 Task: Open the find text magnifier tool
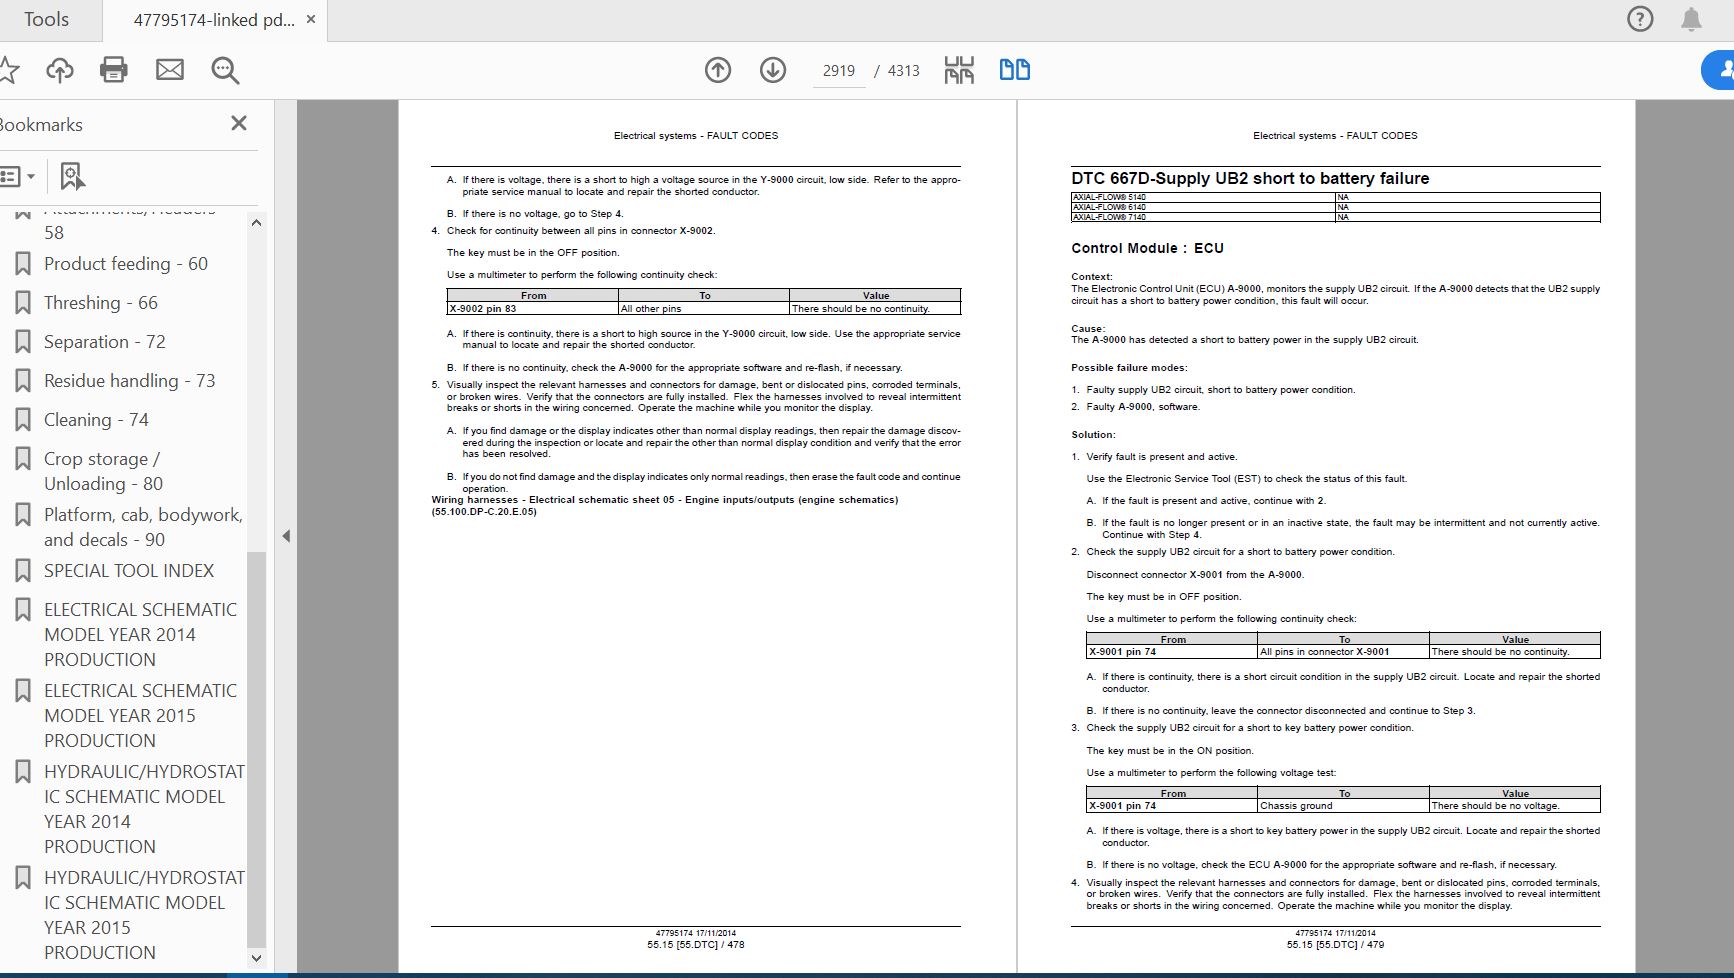(x=225, y=70)
